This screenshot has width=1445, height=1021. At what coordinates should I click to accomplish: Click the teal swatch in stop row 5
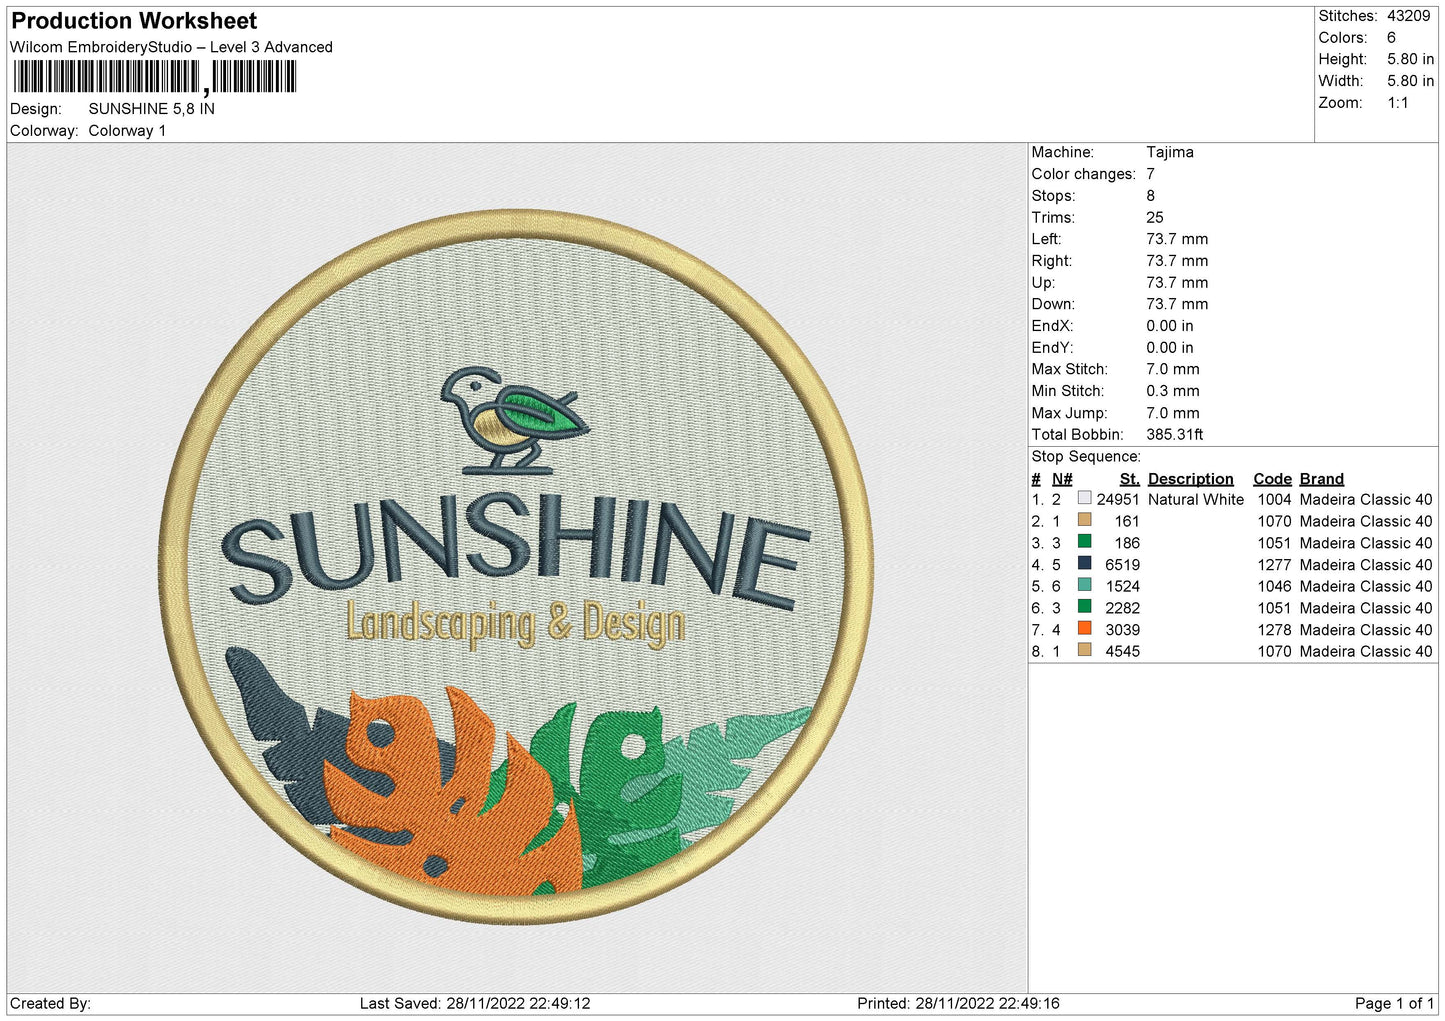(1084, 585)
